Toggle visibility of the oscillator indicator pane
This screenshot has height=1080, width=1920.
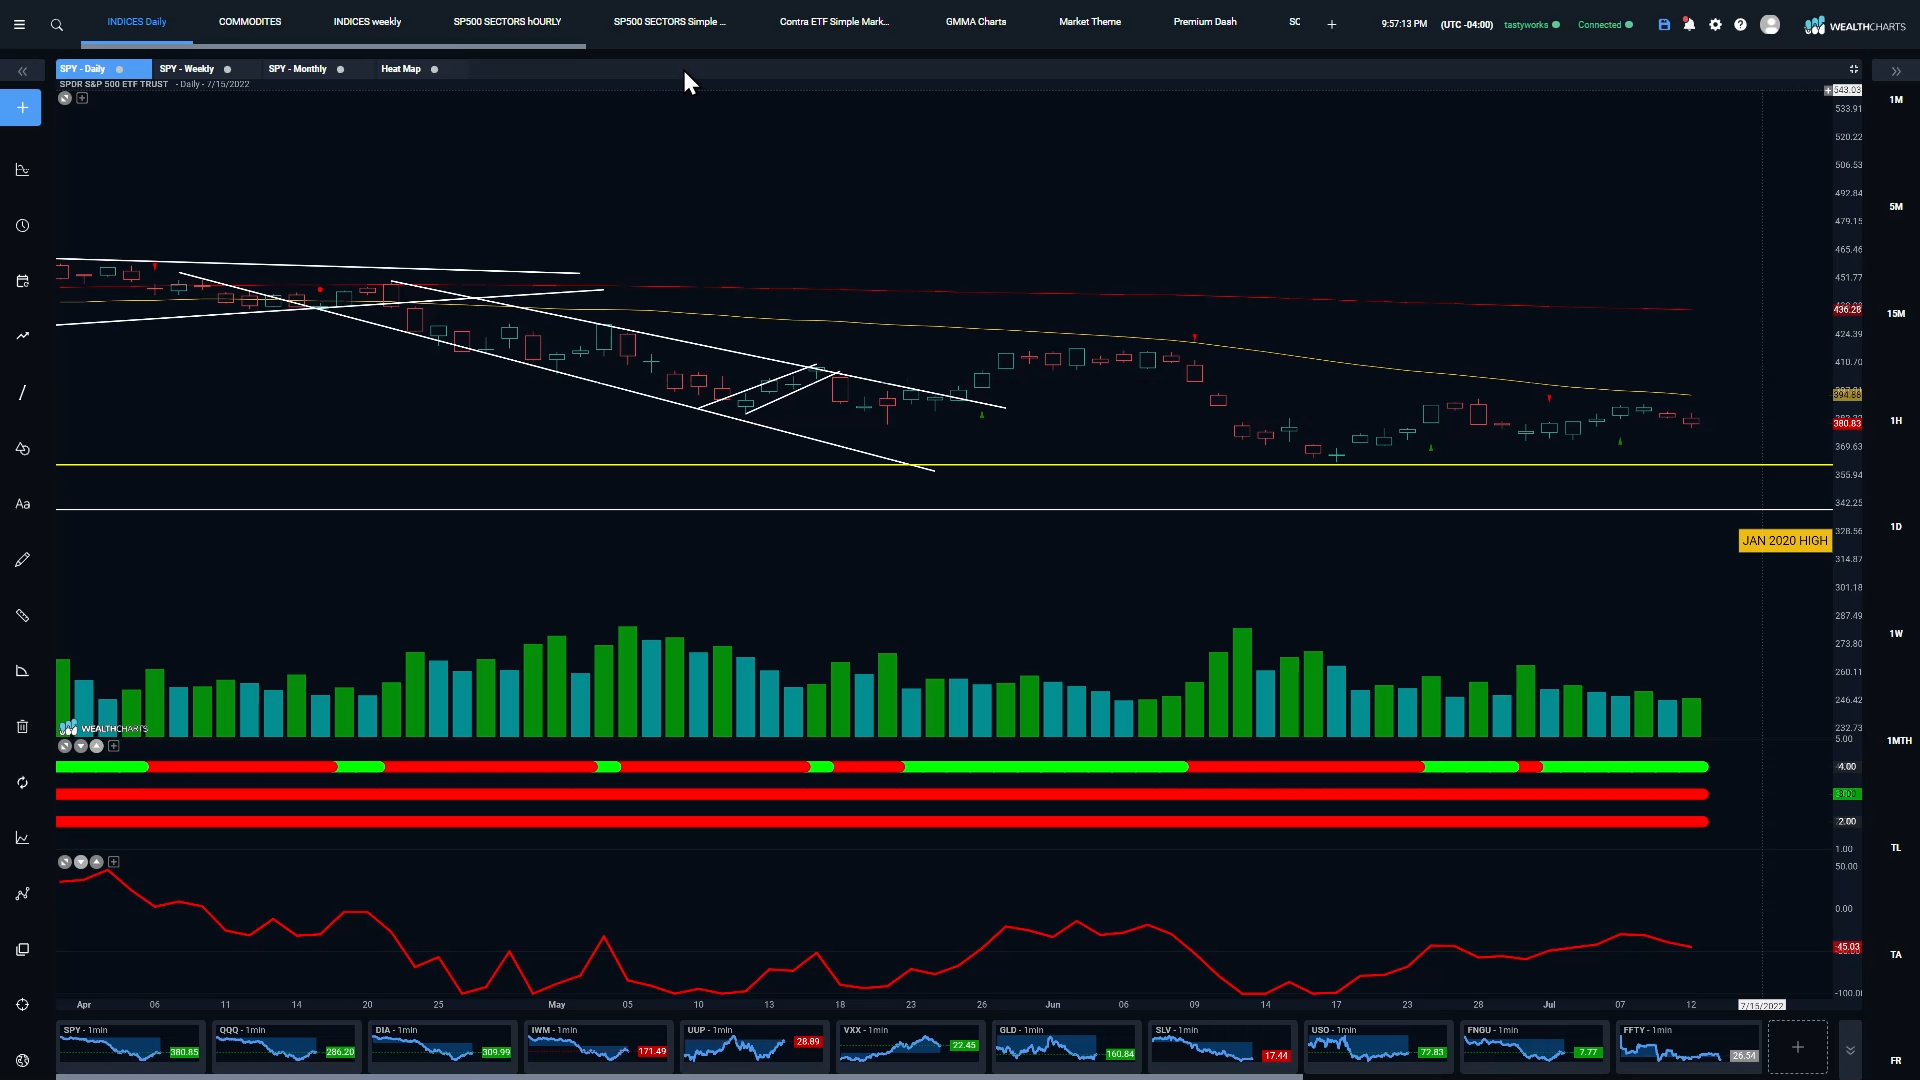click(x=65, y=862)
